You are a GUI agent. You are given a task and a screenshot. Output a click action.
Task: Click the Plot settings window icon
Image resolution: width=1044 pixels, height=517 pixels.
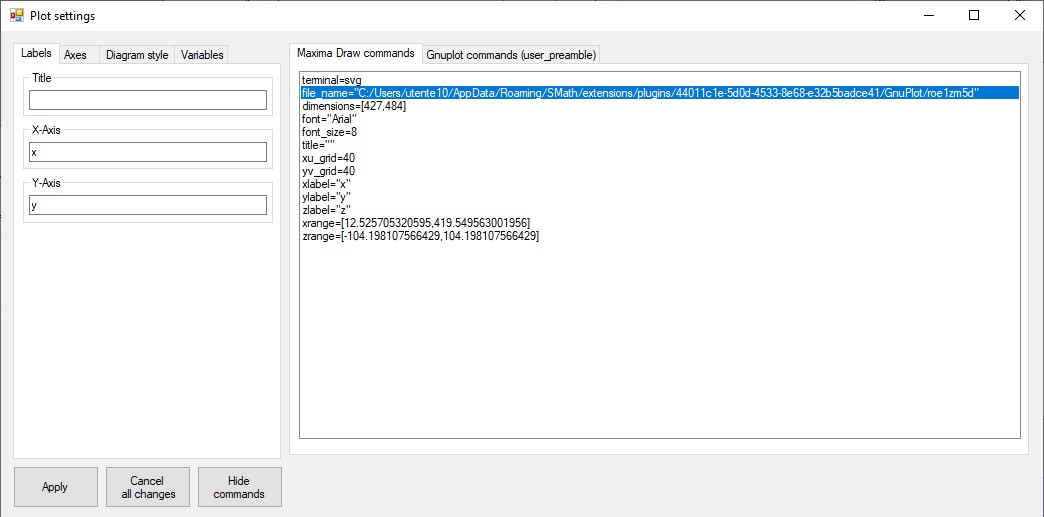(x=16, y=16)
